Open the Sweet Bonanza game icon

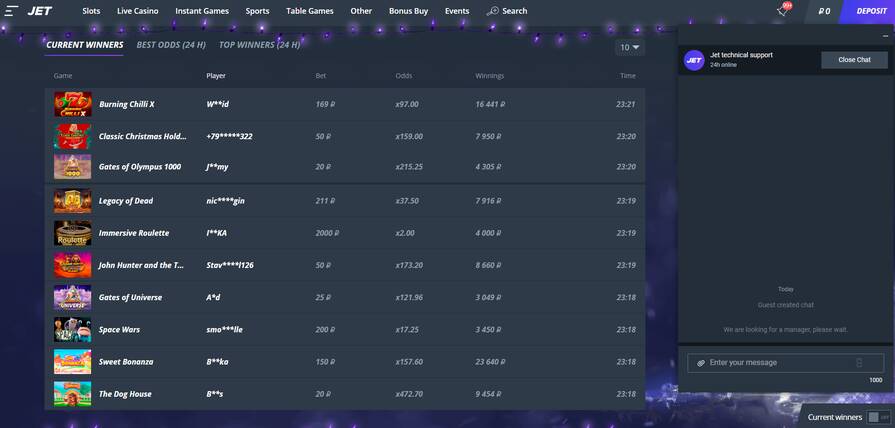click(72, 362)
